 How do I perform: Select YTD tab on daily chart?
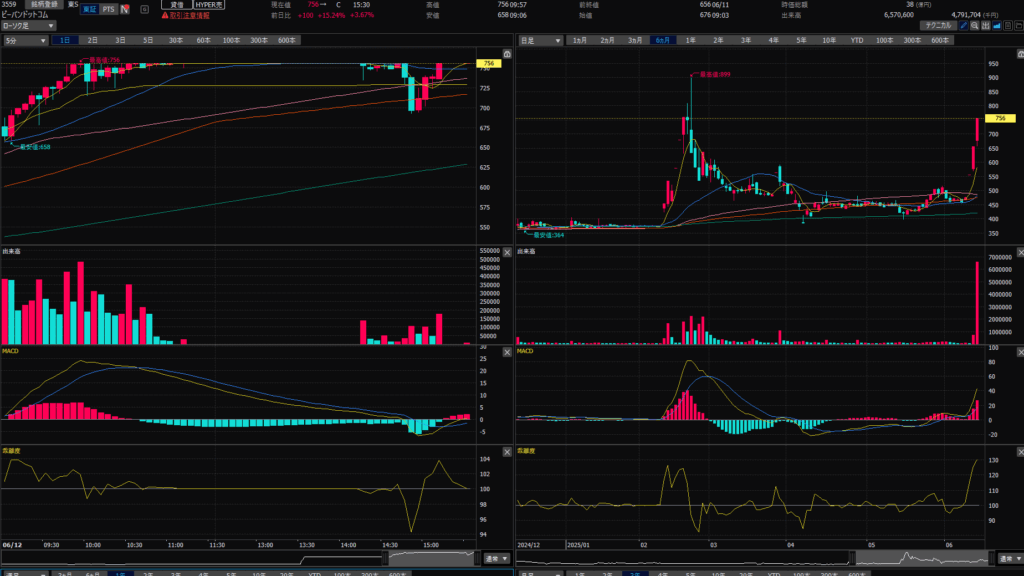857,40
